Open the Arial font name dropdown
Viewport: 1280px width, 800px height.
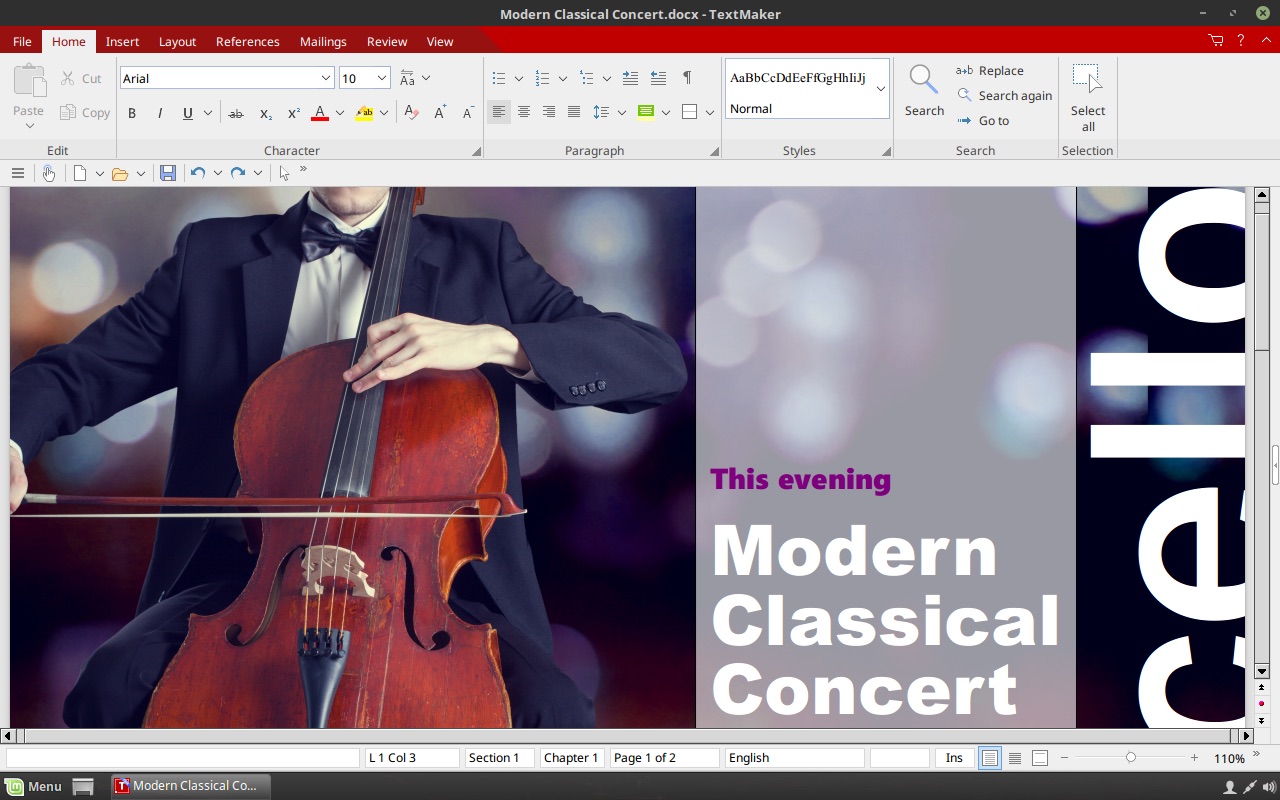(x=326, y=78)
